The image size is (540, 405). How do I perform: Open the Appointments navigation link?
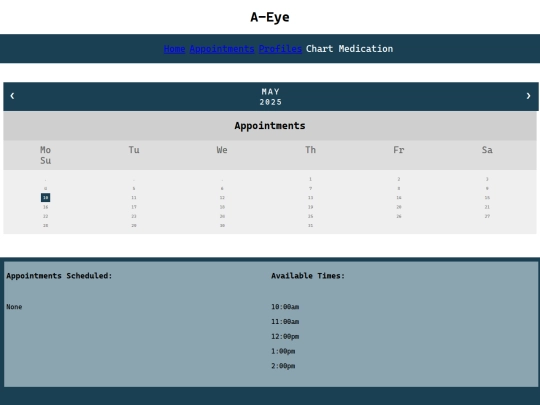click(222, 49)
